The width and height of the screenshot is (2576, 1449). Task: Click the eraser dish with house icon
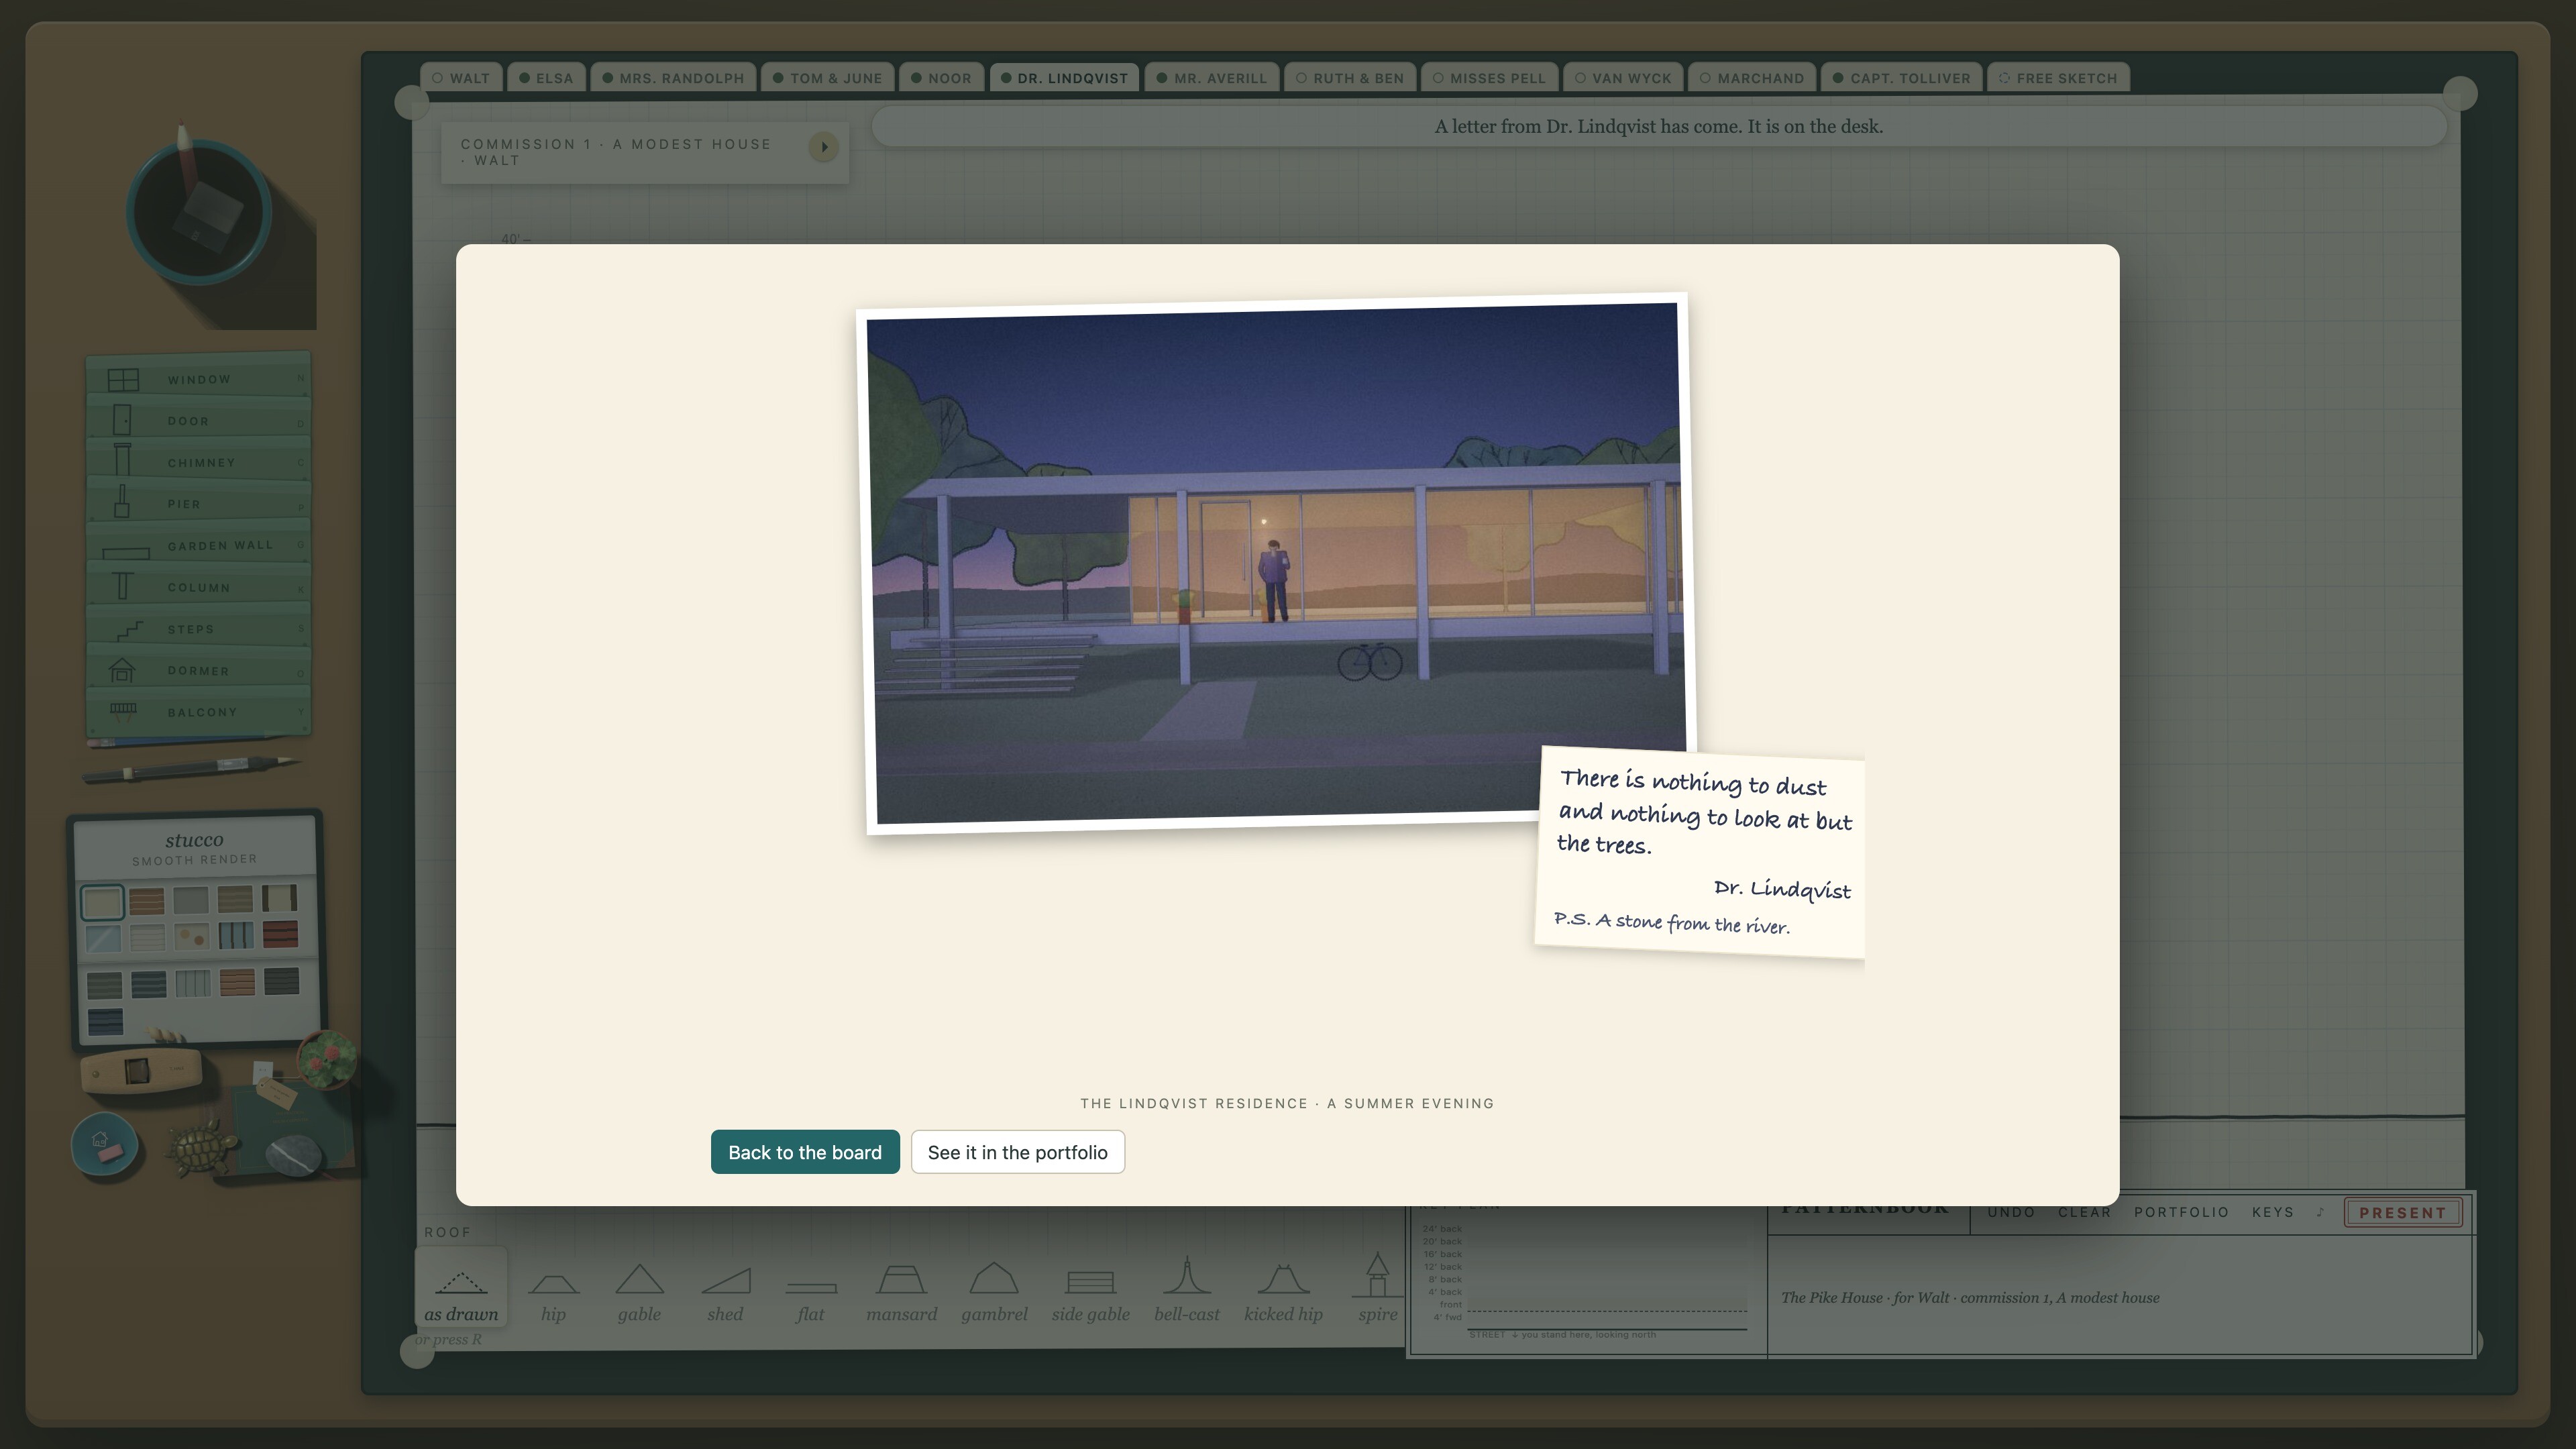tap(104, 1145)
